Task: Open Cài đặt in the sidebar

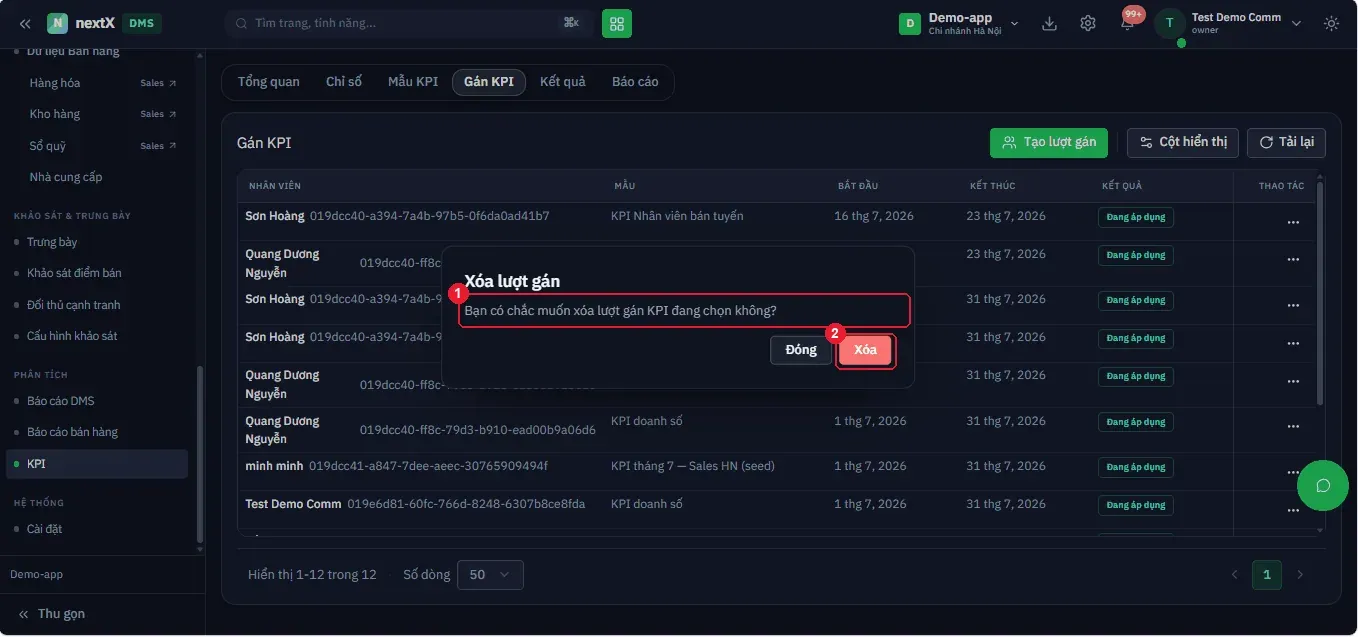Action: (45, 529)
